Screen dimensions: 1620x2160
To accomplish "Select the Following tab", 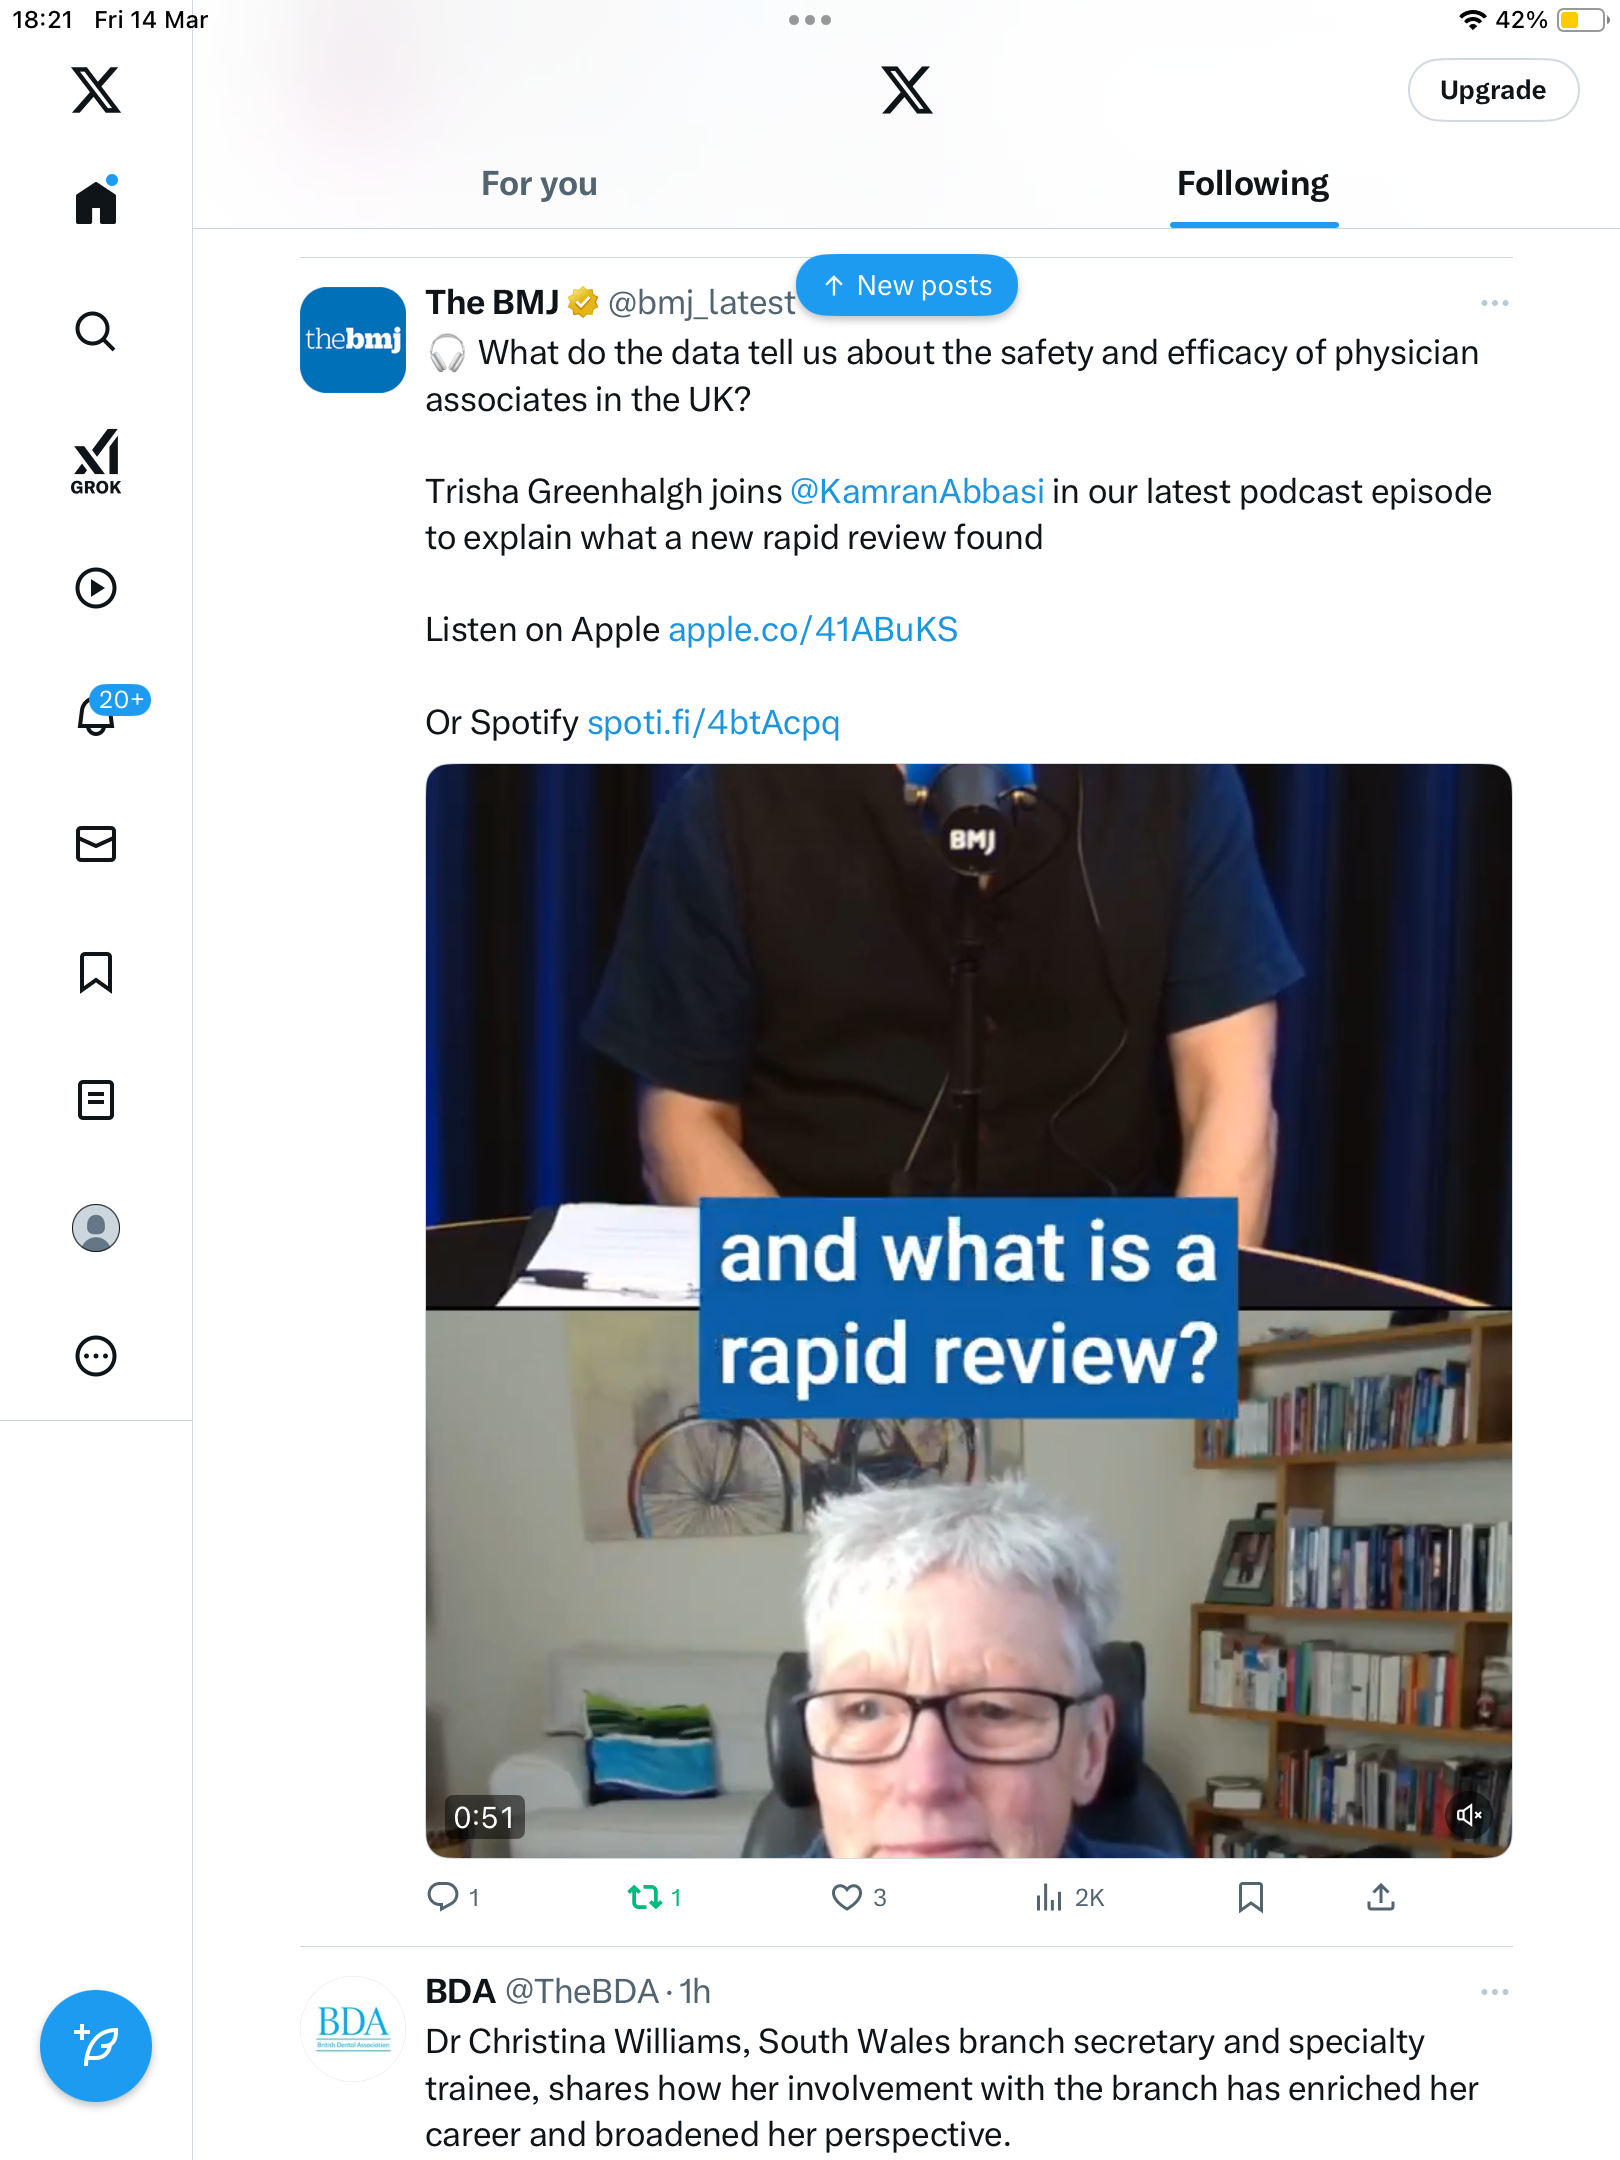I will click(x=1253, y=184).
